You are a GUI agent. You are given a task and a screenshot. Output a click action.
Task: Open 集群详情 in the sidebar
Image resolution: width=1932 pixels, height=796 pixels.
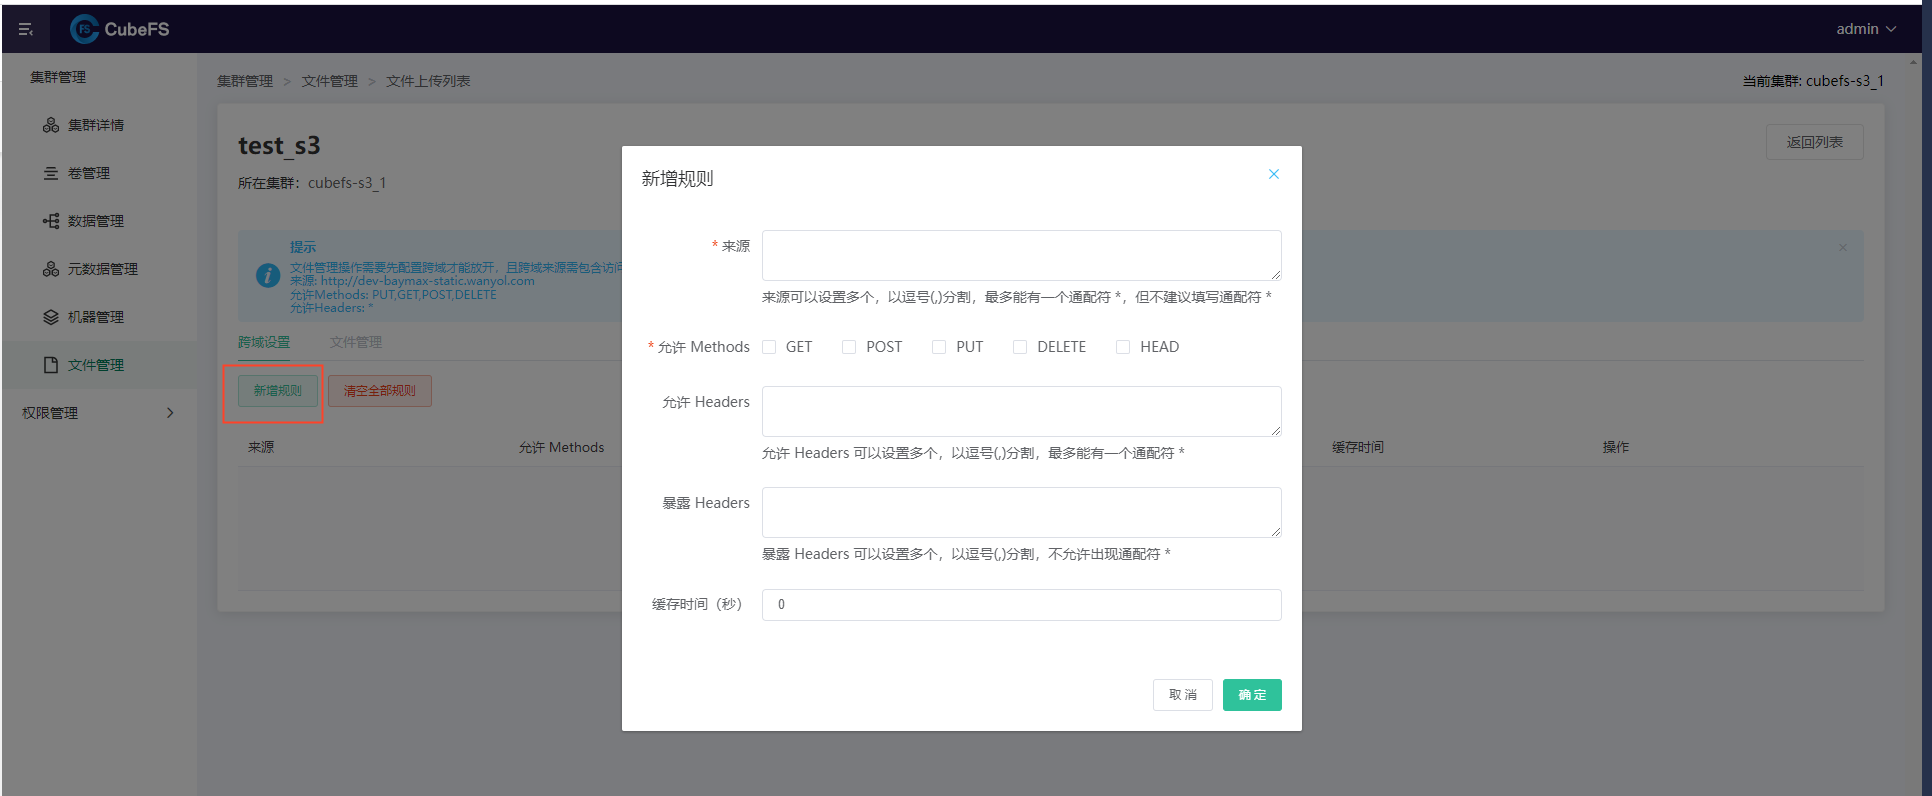(x=98, y=125)
